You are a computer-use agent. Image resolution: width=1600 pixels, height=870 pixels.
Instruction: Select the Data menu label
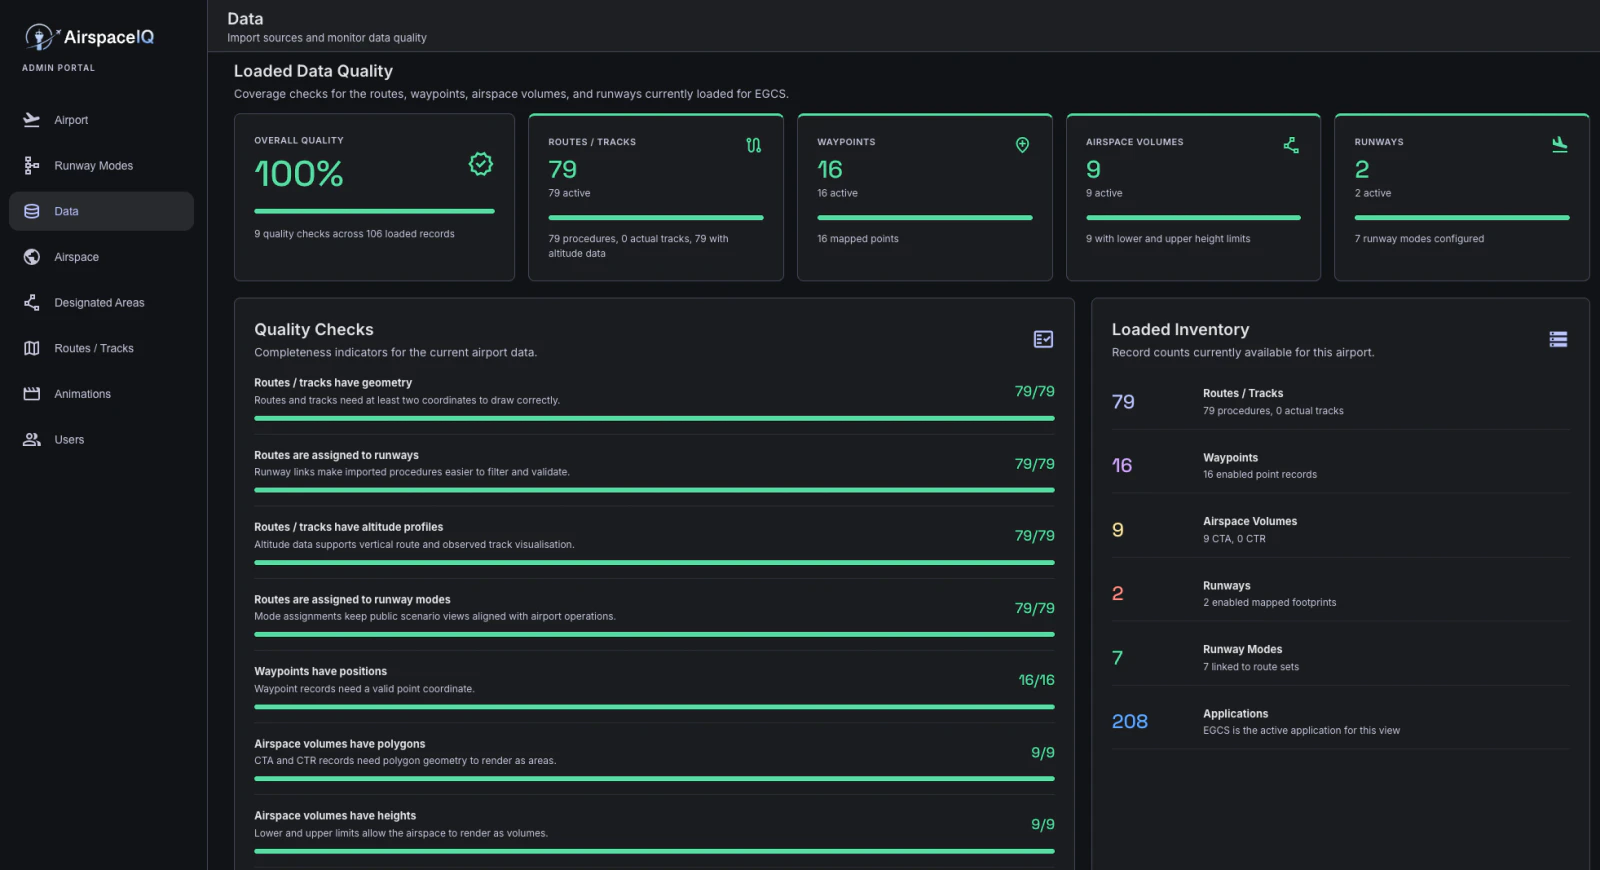coord(66,211)
